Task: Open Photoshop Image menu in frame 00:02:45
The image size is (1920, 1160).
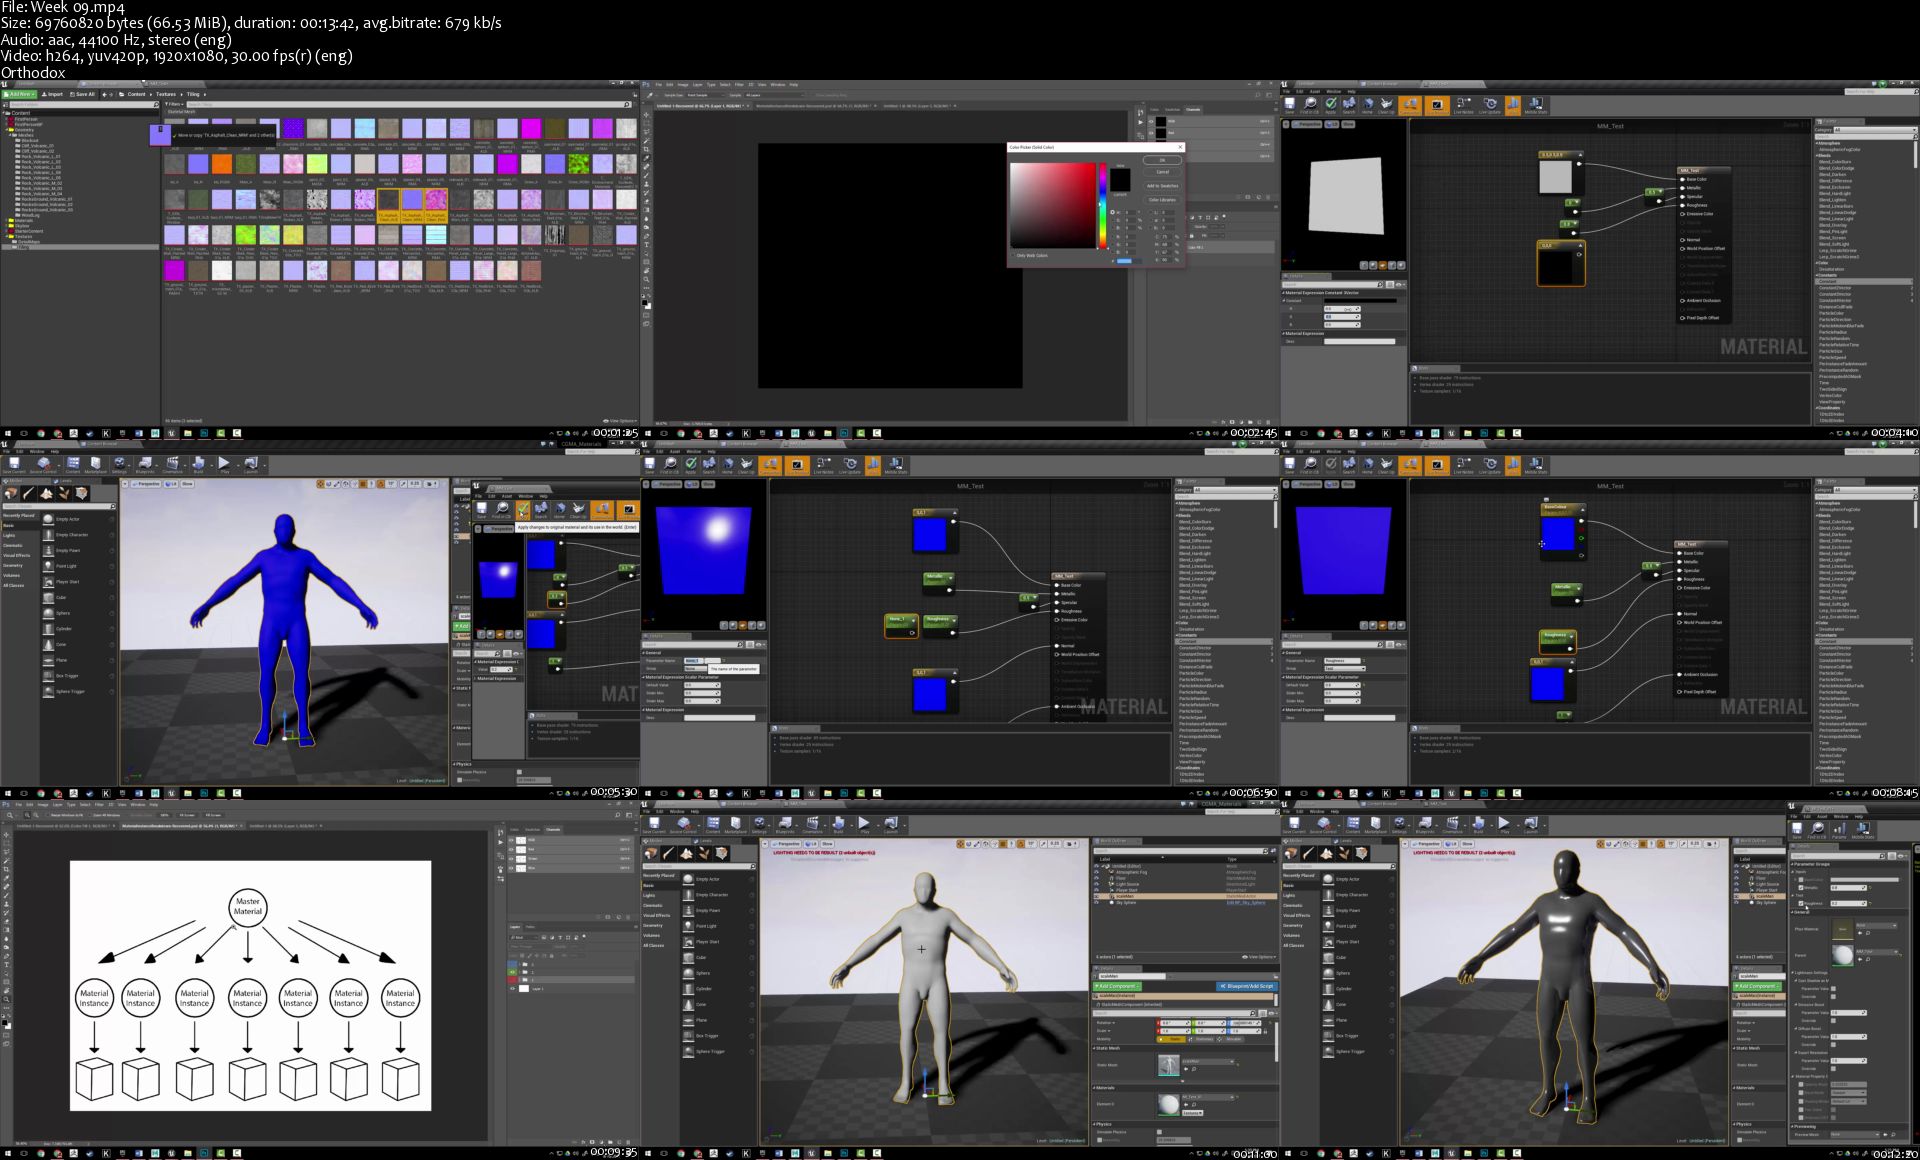Action: pos(683,85)
